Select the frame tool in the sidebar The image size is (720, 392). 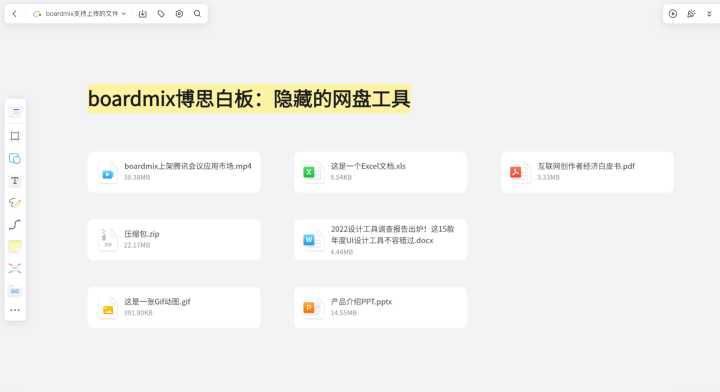tap(15, 136)
